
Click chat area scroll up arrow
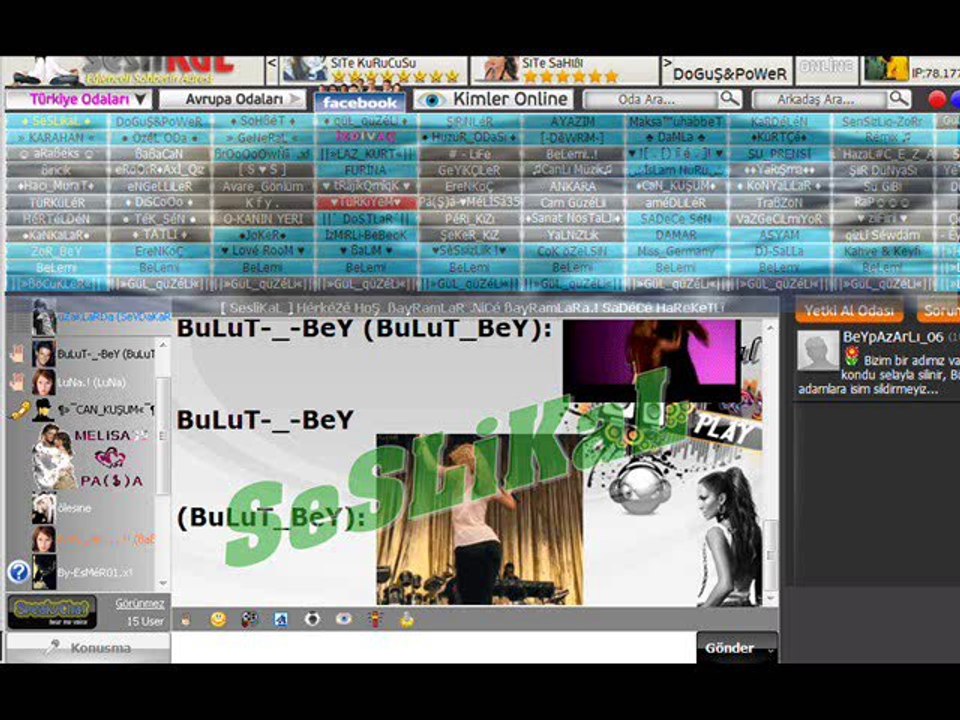pos(770,329)
